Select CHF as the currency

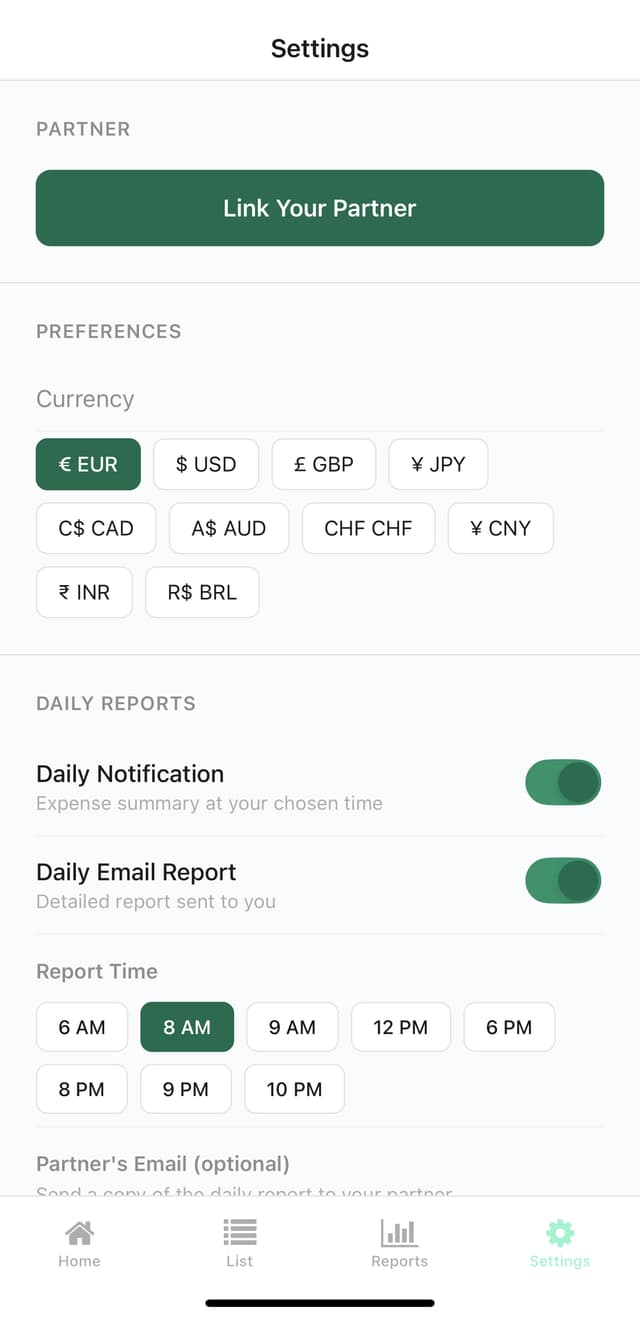[x=368, y=528]
